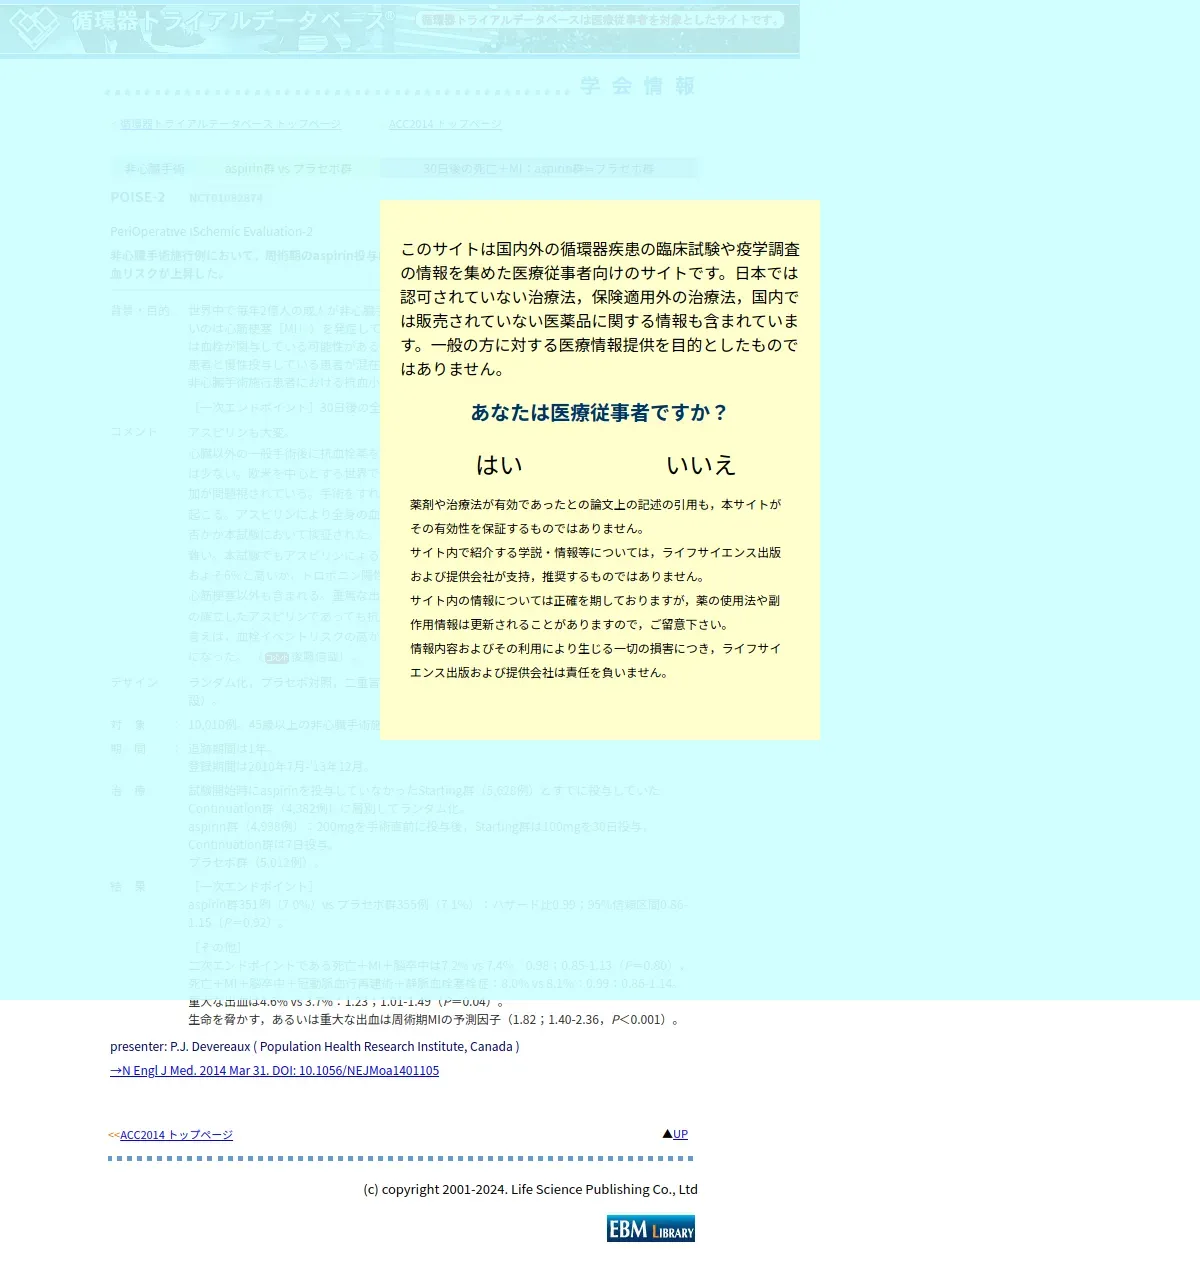
Task: Click the POISE-2 trial title
Action: pyautogui.click(x=138, y=197)
